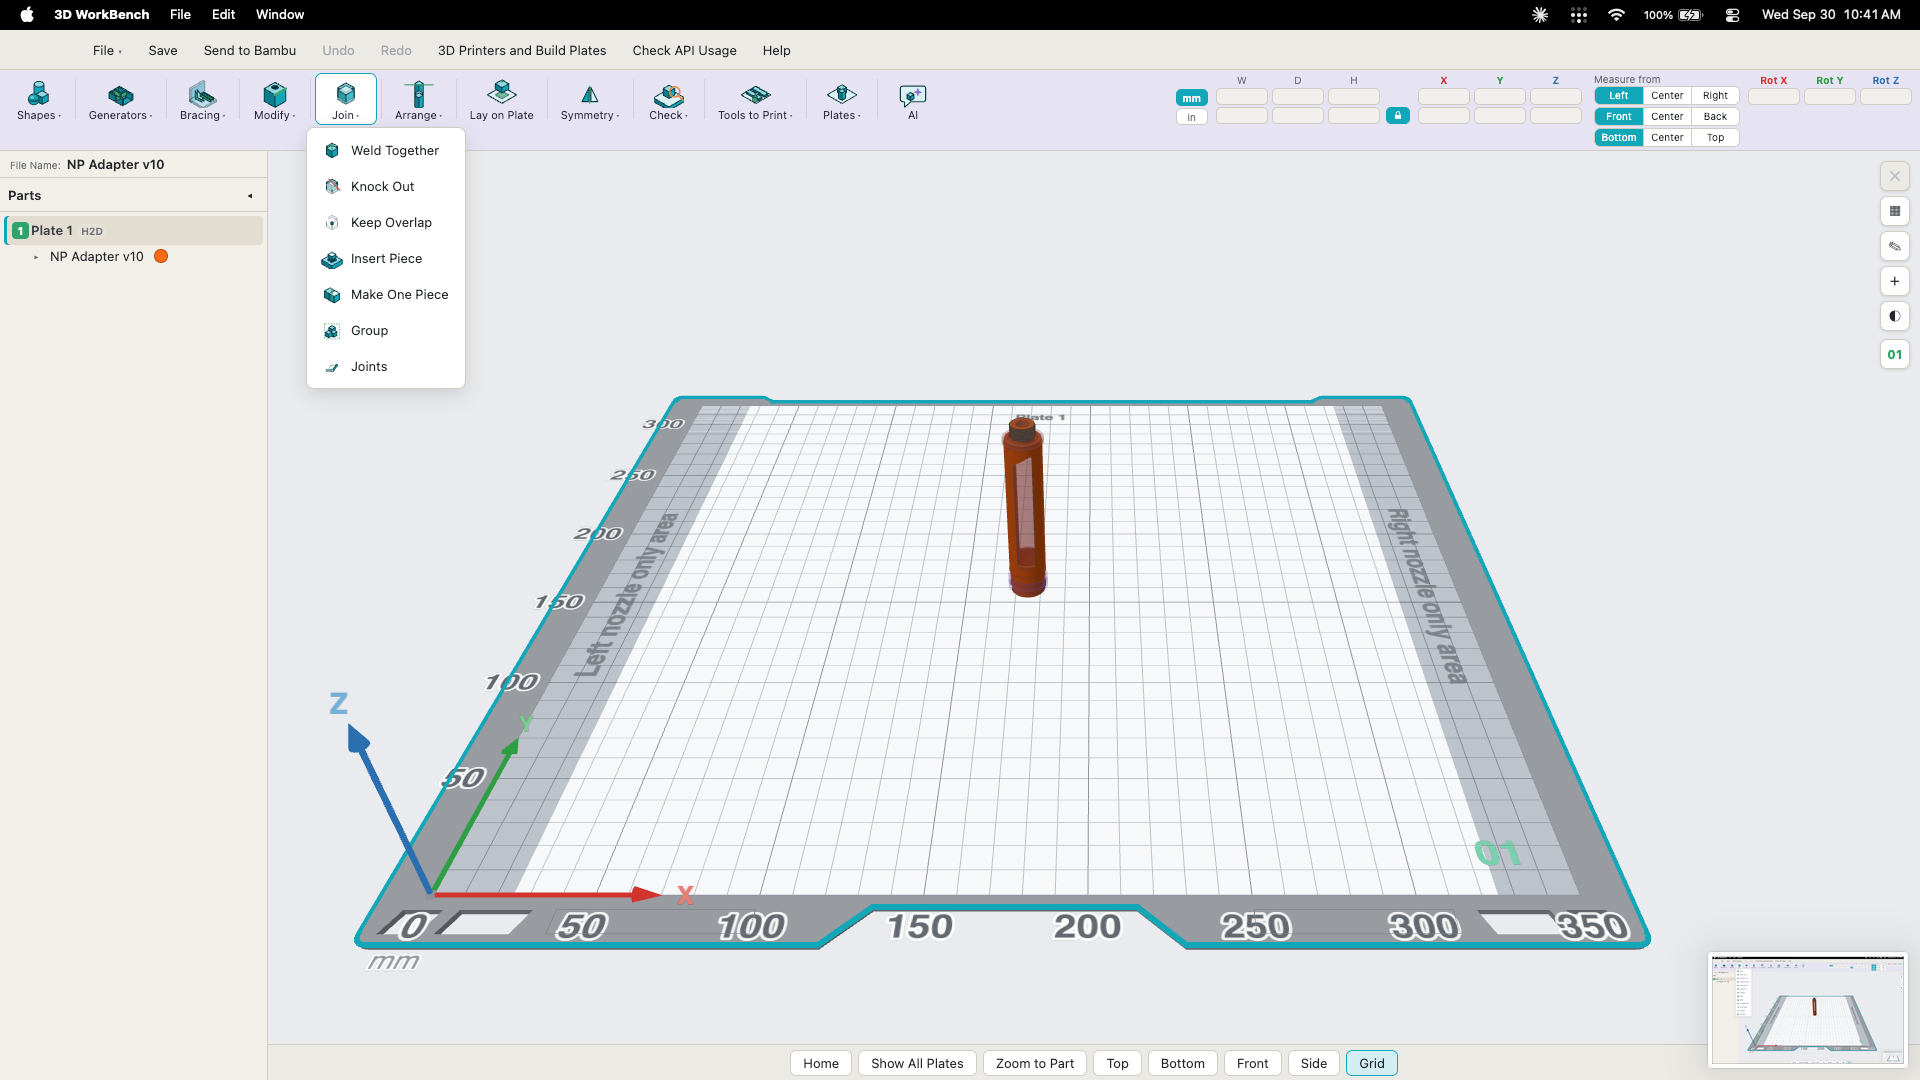
Task: Click the grid table icon on right sidebar
Action: point(1894,211)
